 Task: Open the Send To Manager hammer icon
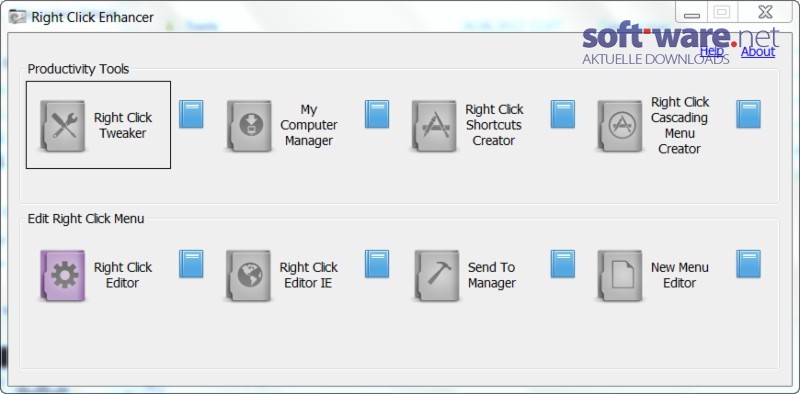[x=436, y=276]
